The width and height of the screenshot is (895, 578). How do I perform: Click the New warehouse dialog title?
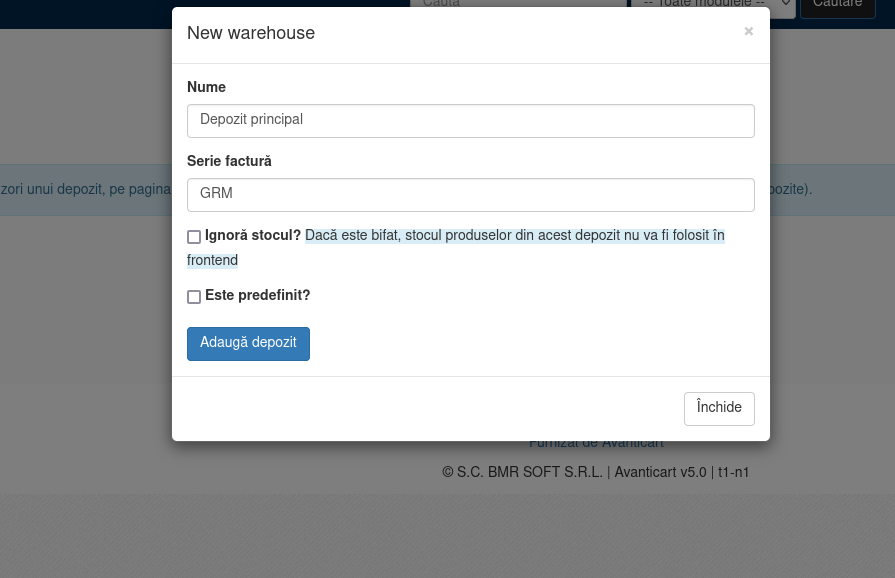[251, 33]
